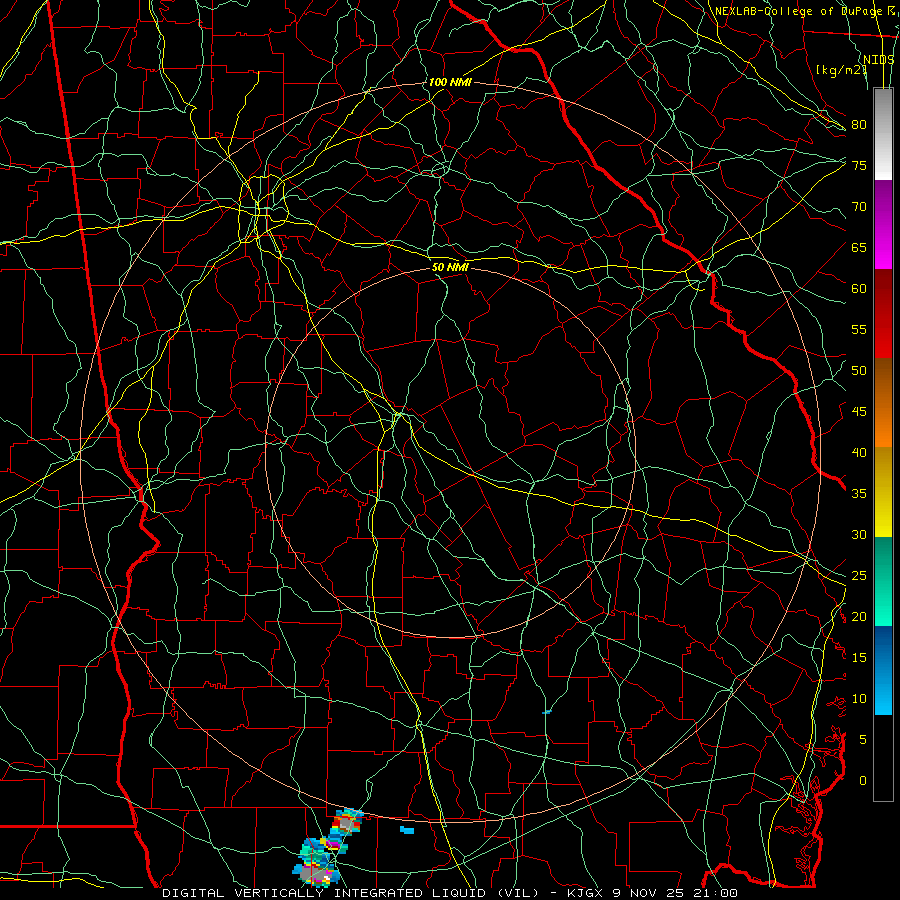The image size is (900, 900).
Task: Pick the blue color bar segment
Action: [883, 670]
